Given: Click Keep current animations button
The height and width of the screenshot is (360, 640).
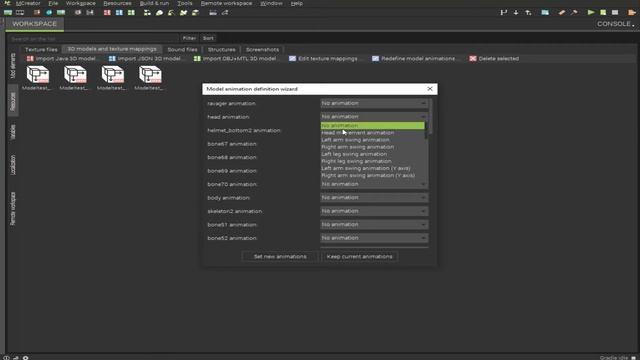Looking at the screenshot, I should [360, 257].
